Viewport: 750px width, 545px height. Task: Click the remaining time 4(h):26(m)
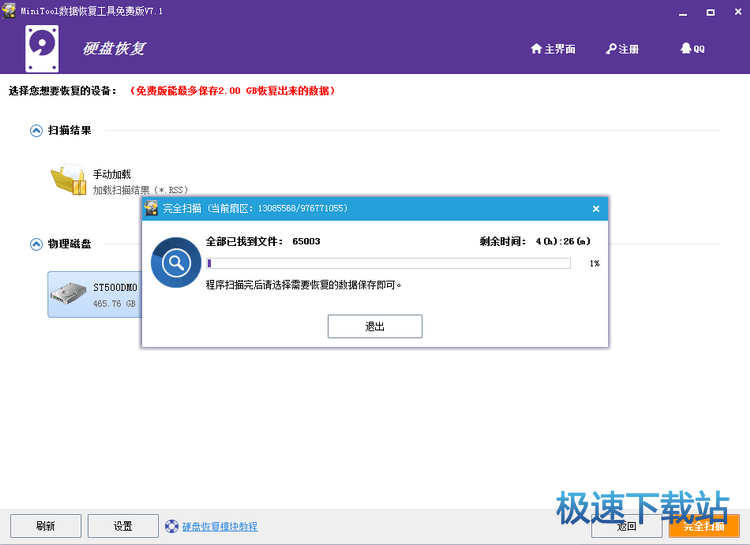(x=563, y=241)
